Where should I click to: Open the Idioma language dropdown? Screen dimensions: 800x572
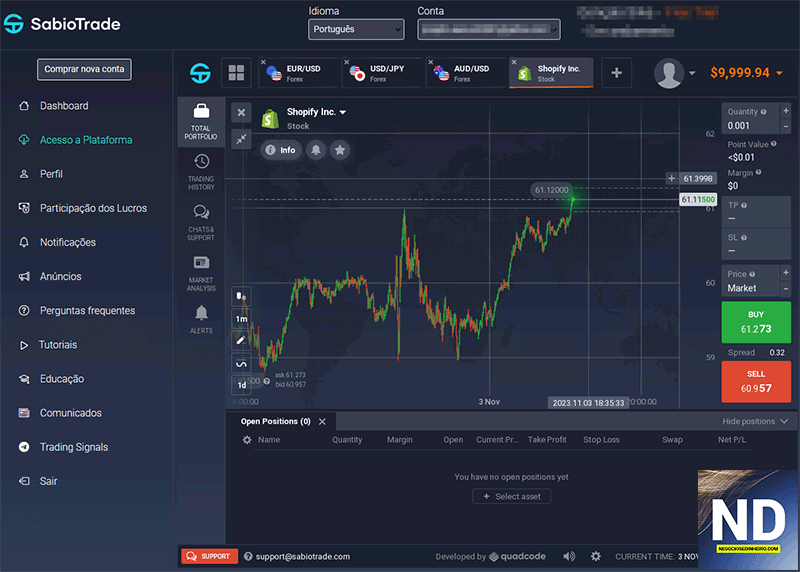[356, 29]
